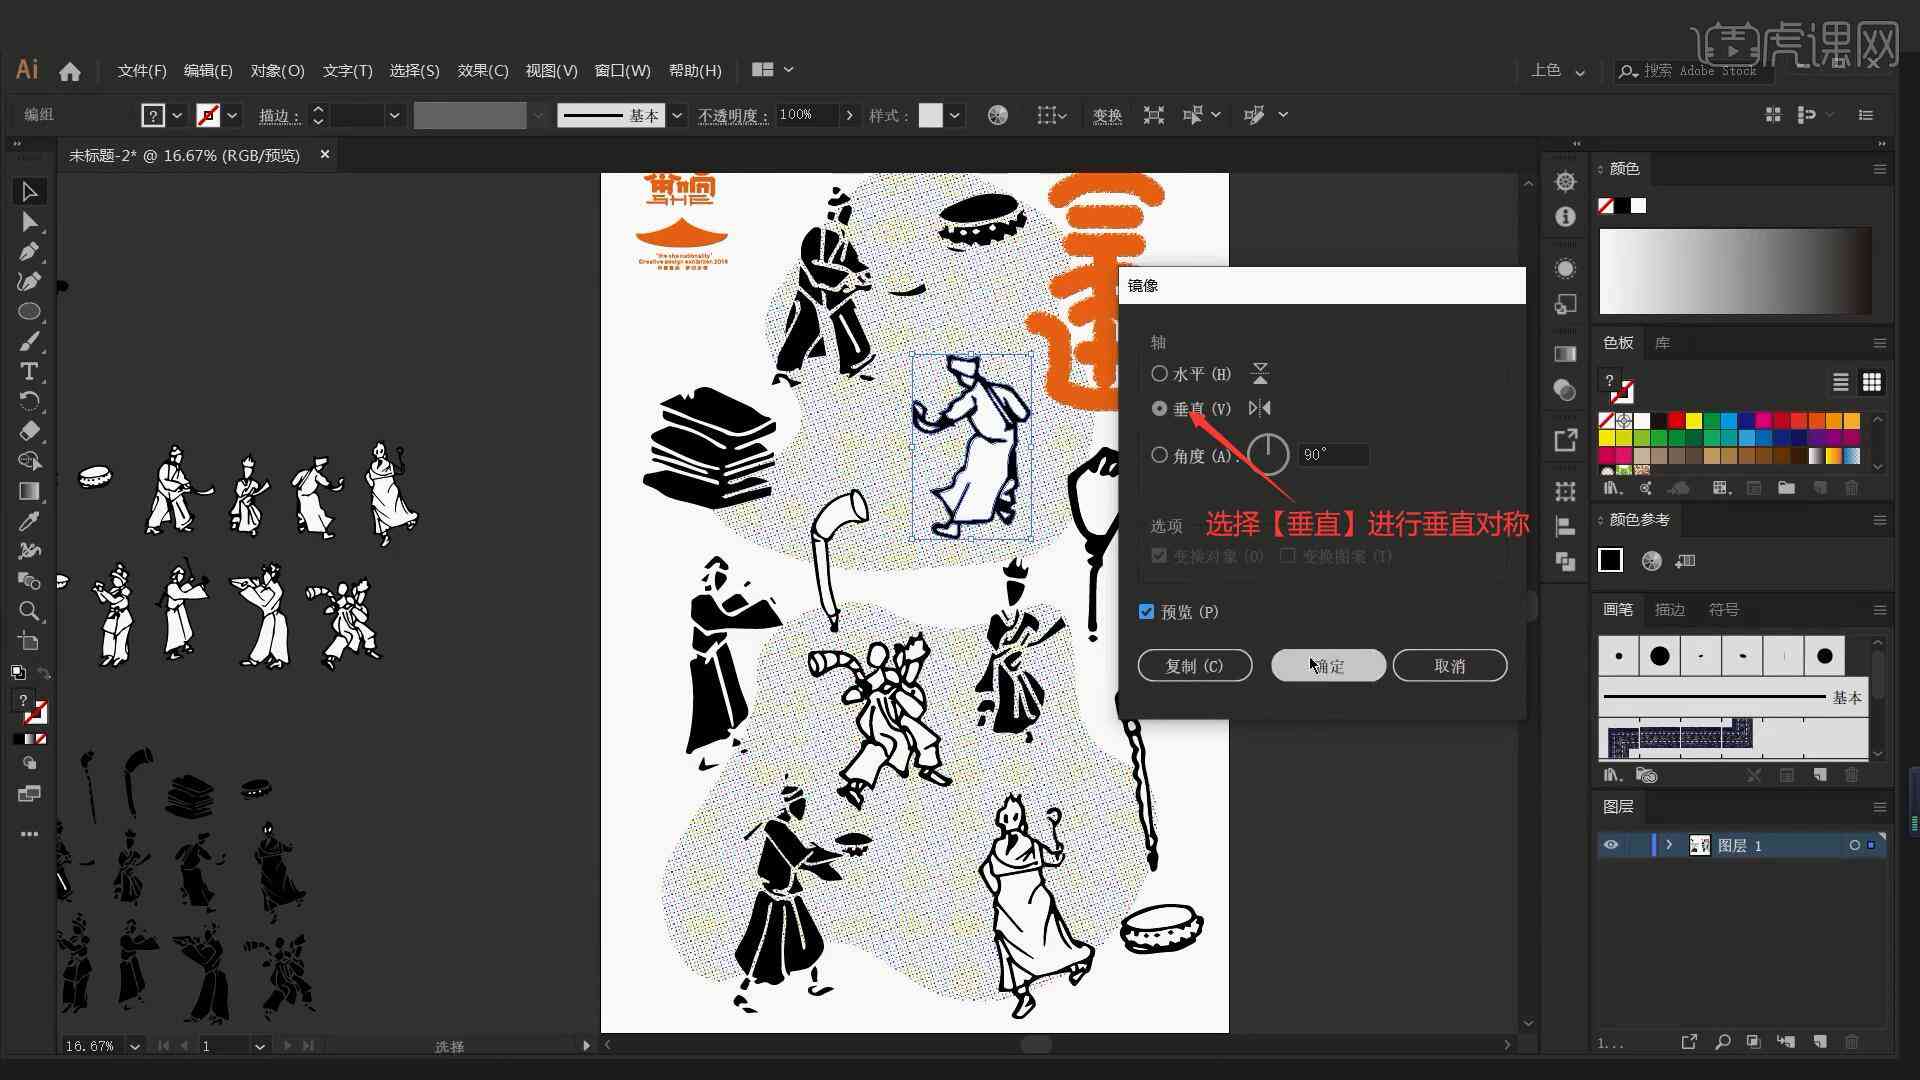1920x1080 pixels.
Task: Select 水平 (Horizontal) axis radio button
Action: click(x=1156, y=373)
